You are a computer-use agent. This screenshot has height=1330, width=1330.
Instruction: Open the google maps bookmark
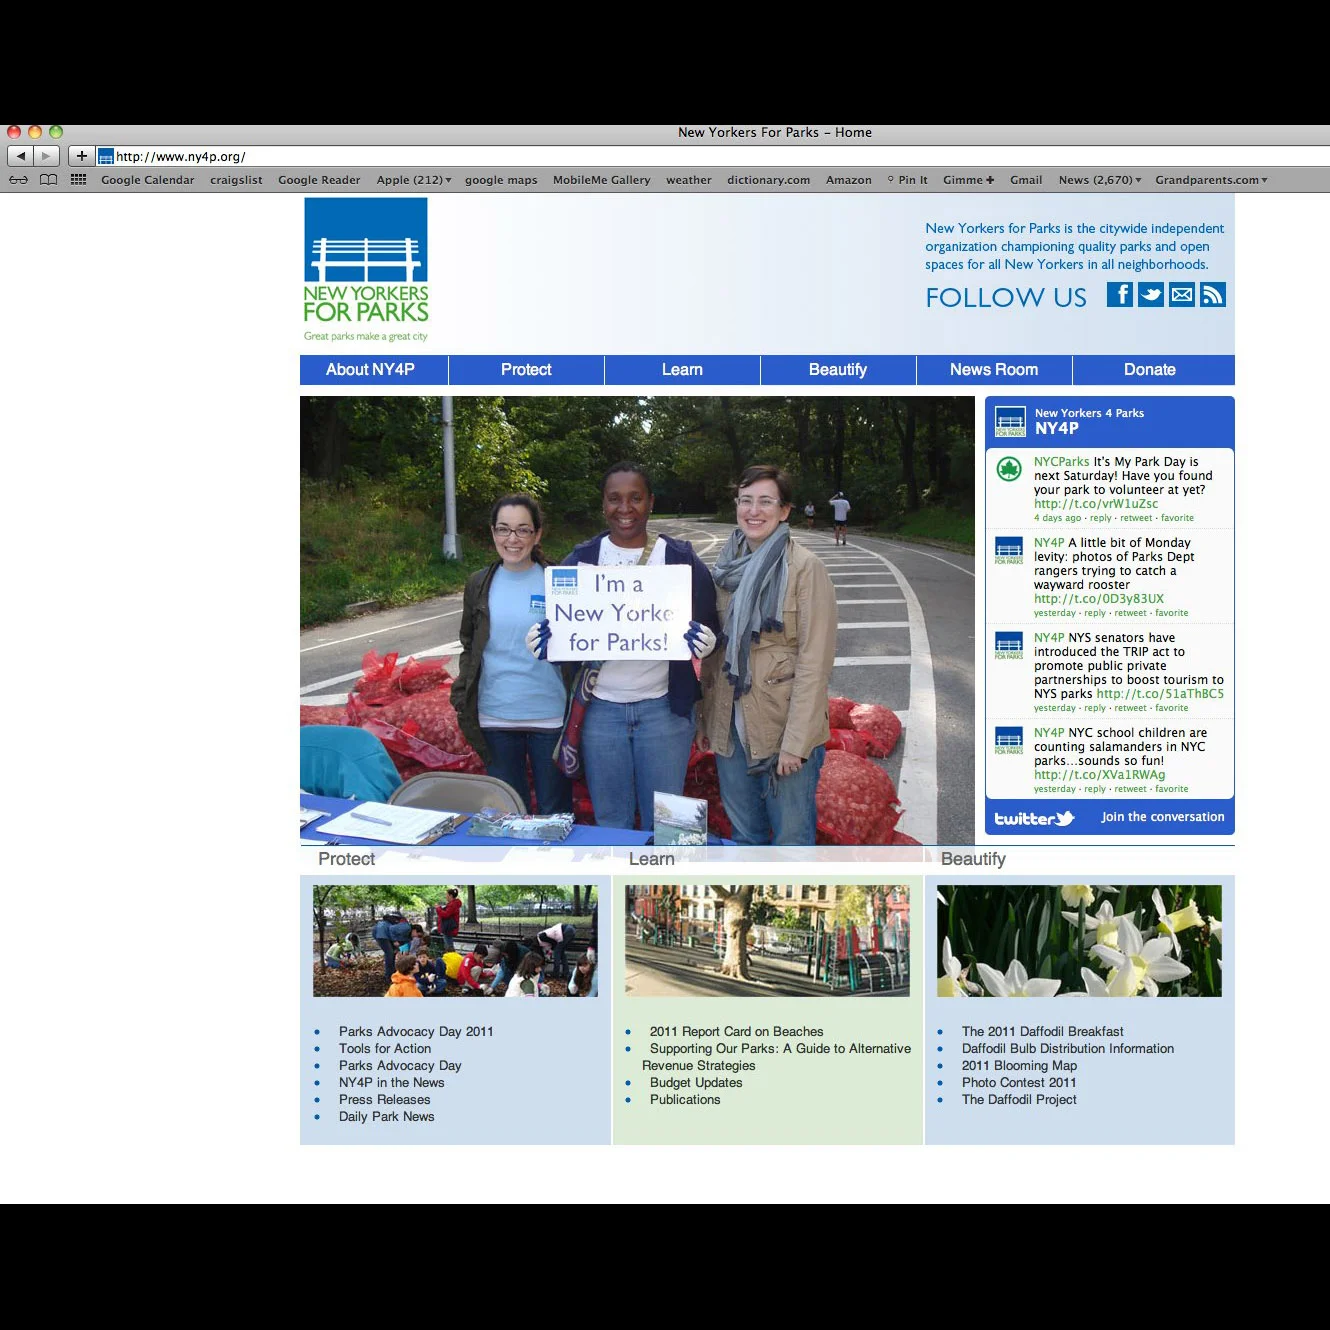click(501, 180)
